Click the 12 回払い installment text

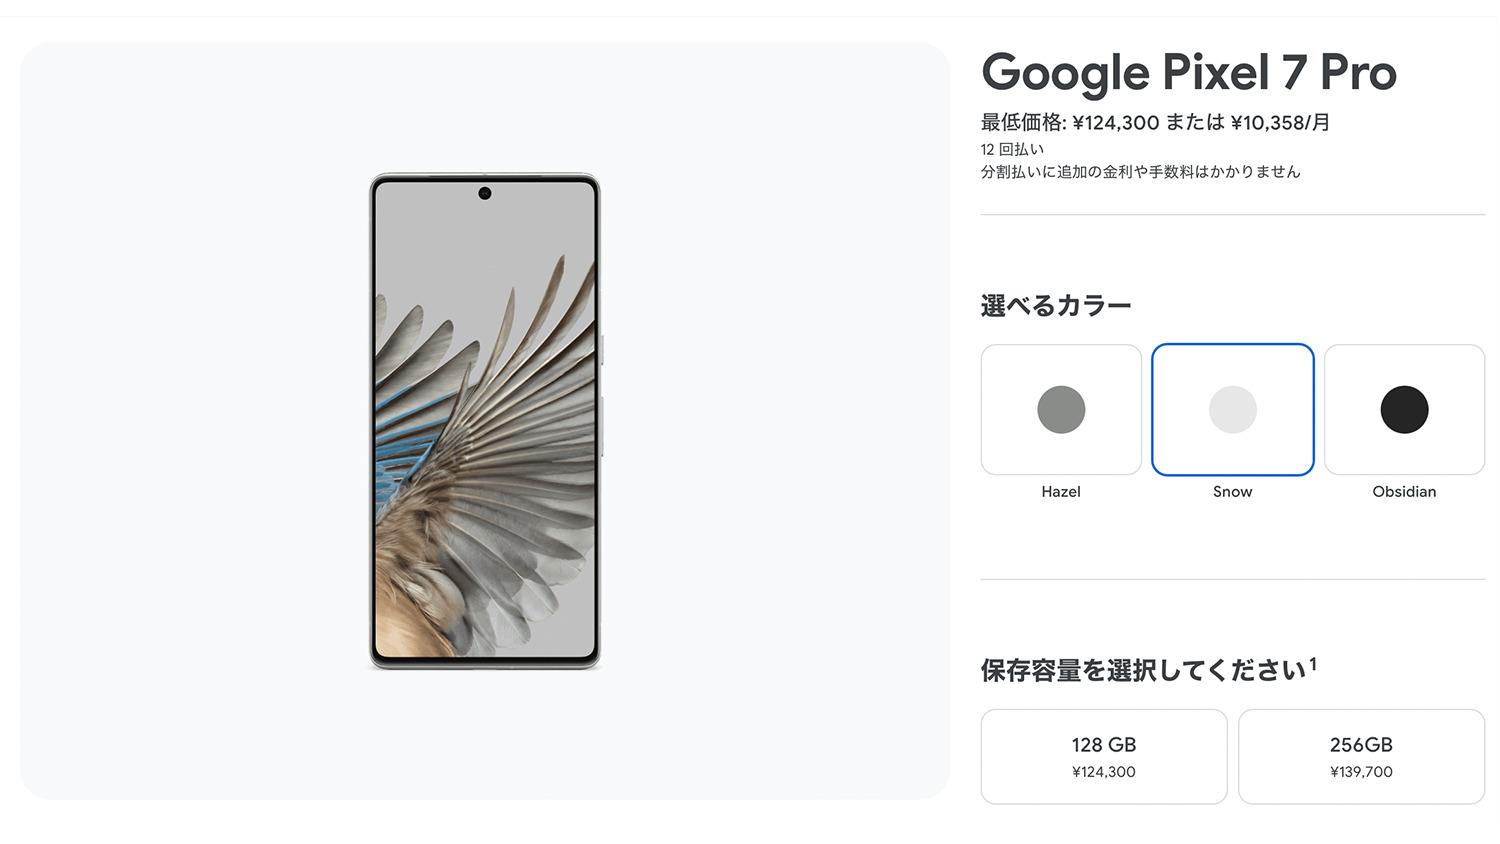click(x=1012, y=149)
